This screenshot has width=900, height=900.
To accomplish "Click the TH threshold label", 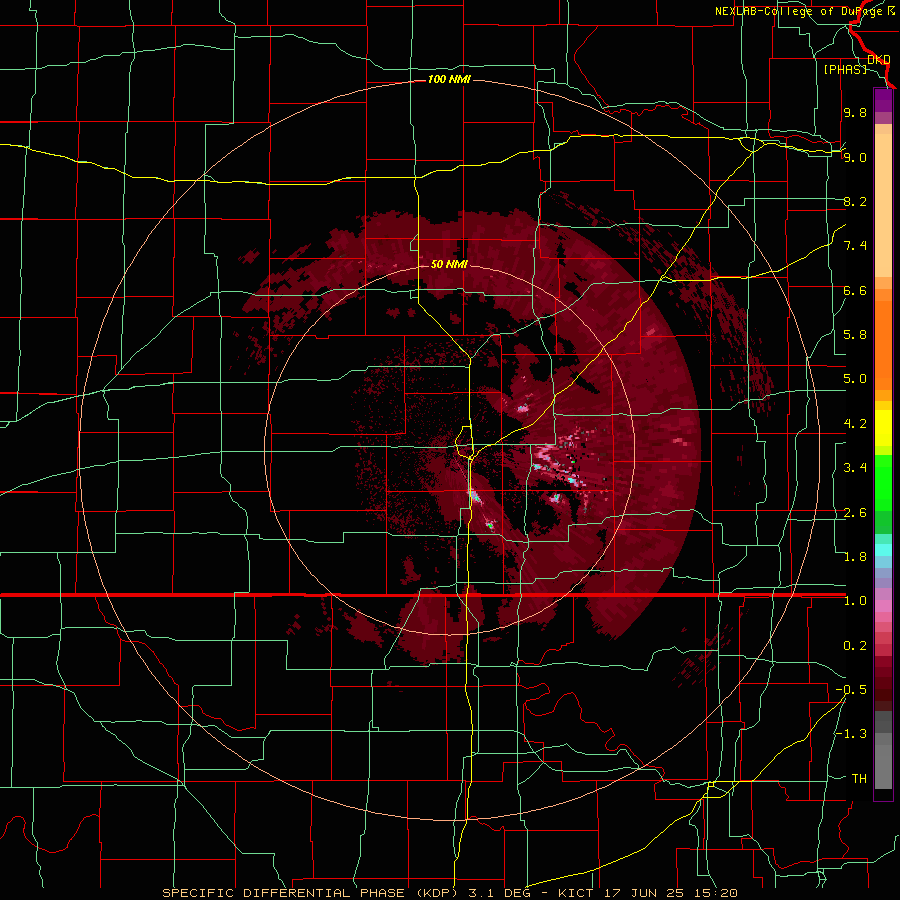I will [859, 779].
